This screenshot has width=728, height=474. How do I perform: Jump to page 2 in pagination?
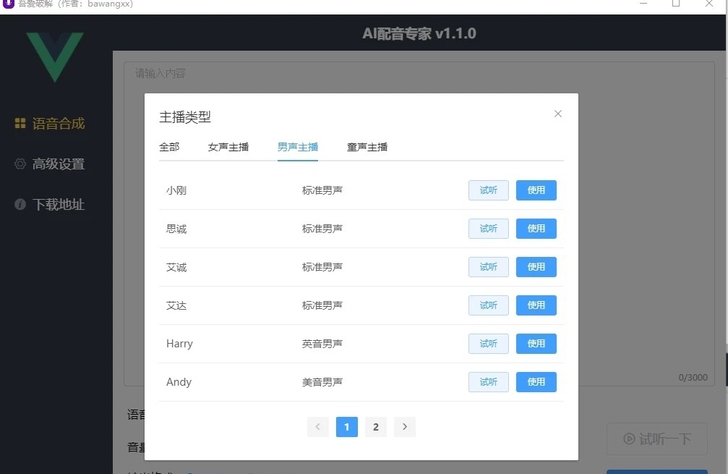tap(376, 427)
